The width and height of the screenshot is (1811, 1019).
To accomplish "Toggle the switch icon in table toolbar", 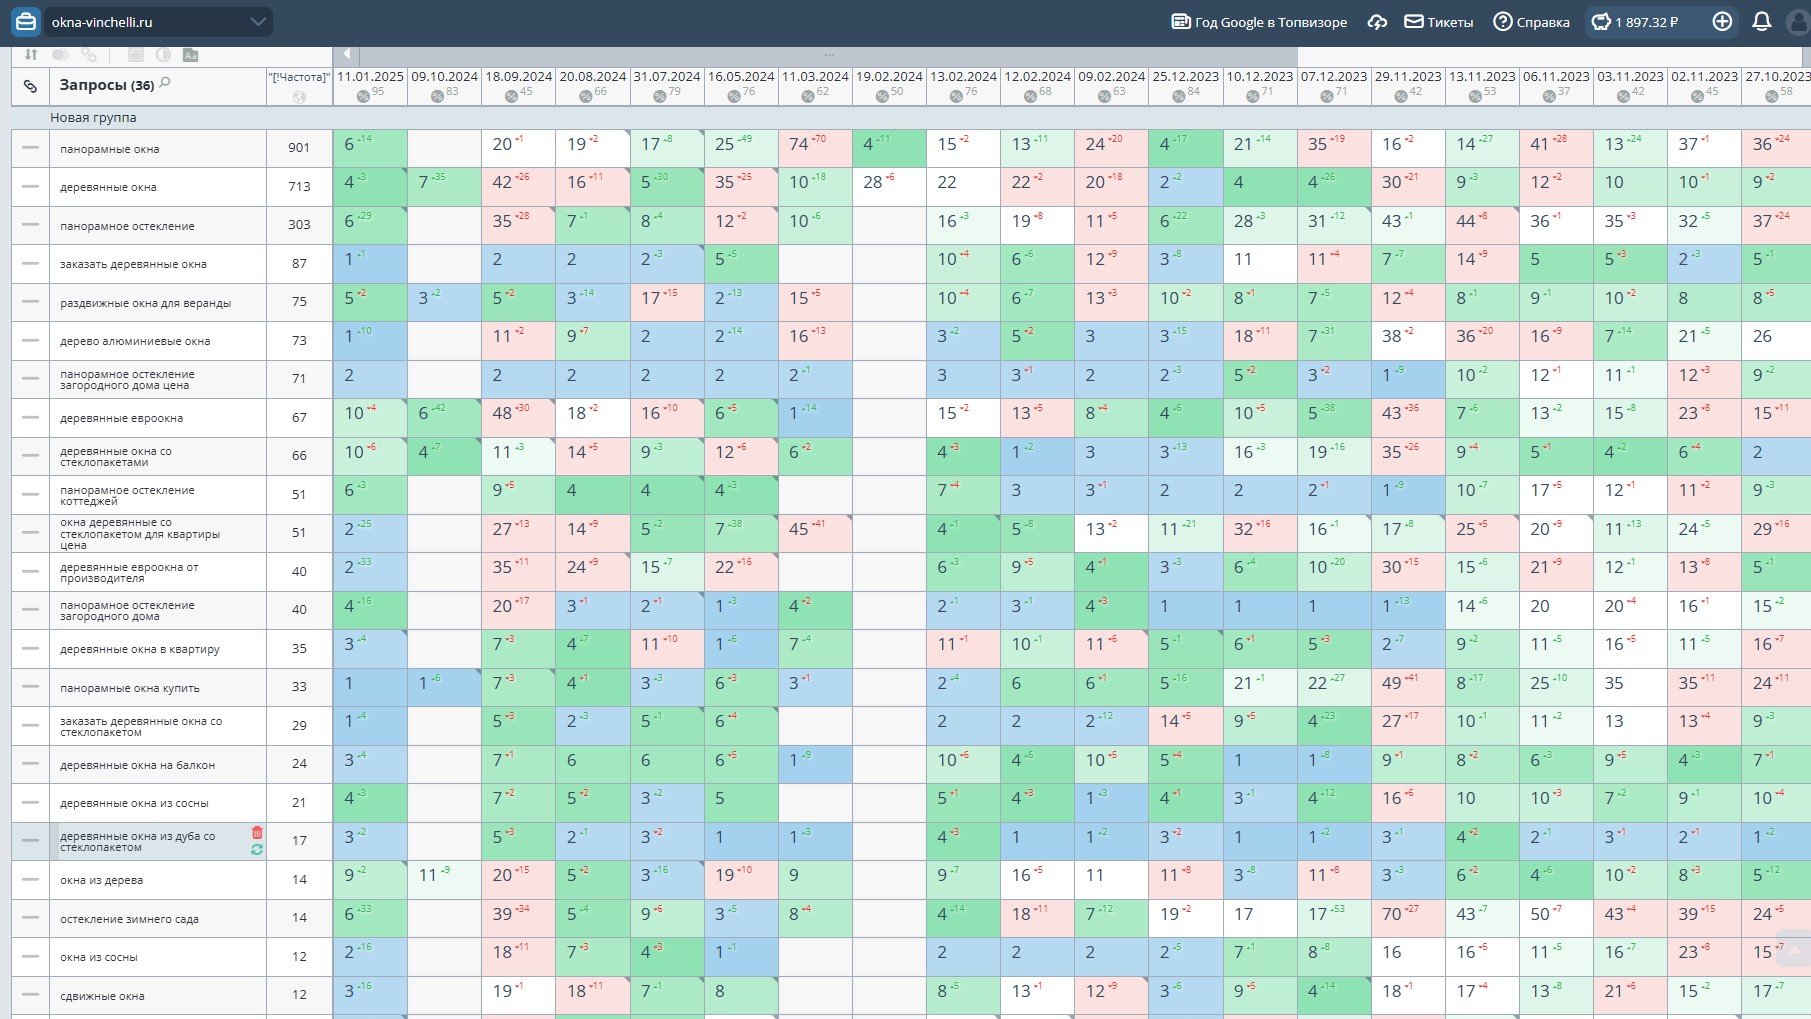I will [60, 55].
